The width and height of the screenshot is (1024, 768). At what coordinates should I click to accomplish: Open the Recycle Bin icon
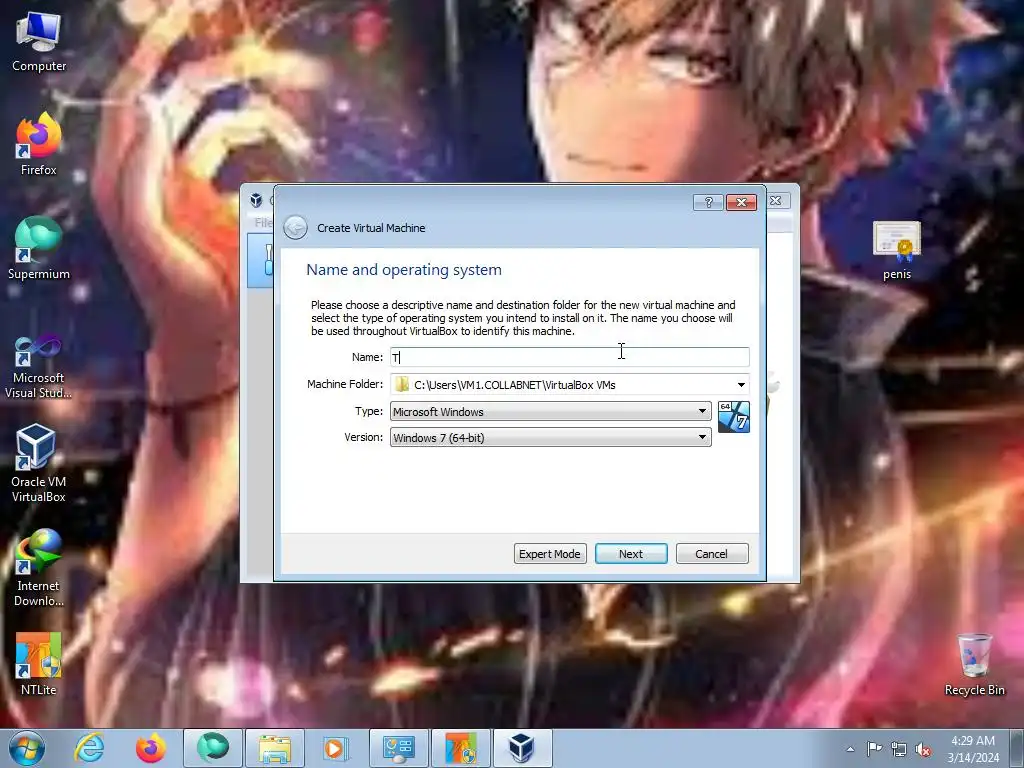(974, 665)
